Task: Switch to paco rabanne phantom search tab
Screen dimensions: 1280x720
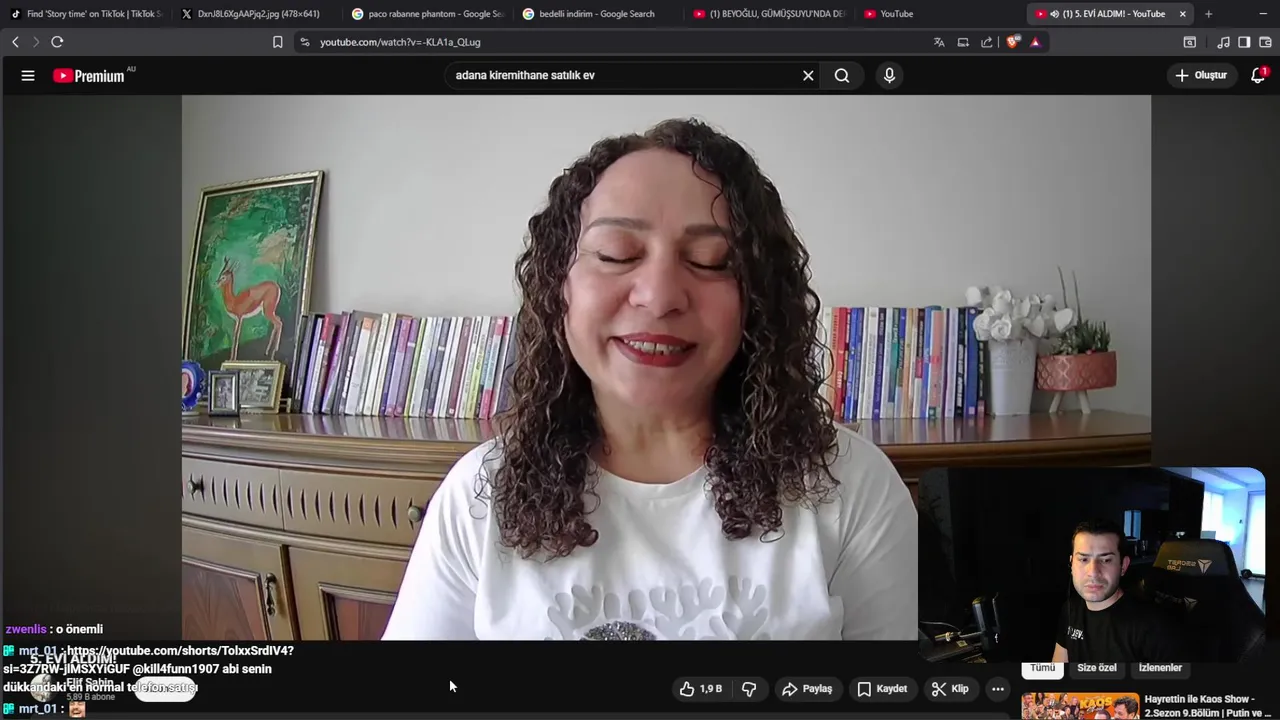Action: pos(427,14)
